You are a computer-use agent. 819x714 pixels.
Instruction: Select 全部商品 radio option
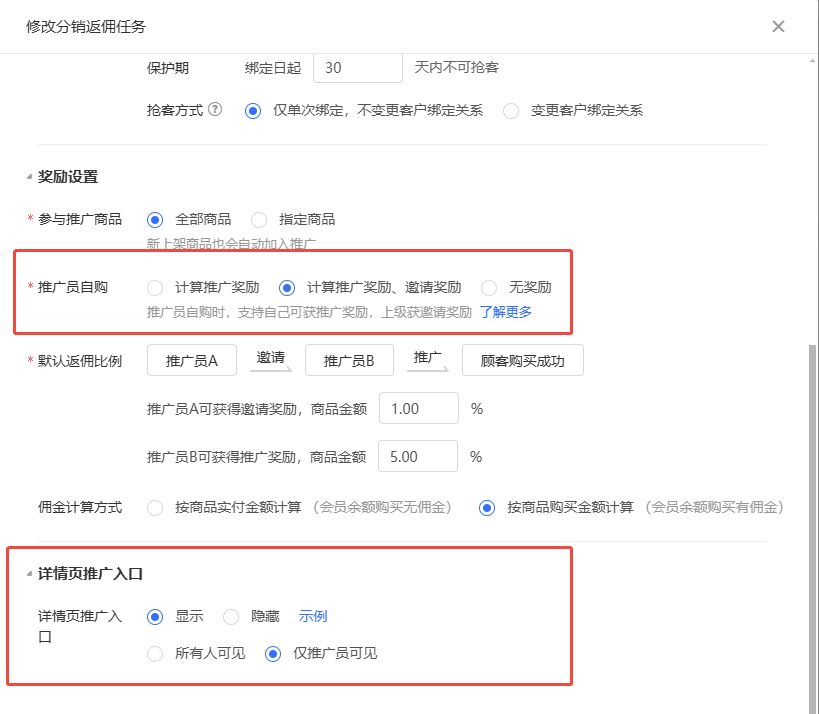pos(155,219)
